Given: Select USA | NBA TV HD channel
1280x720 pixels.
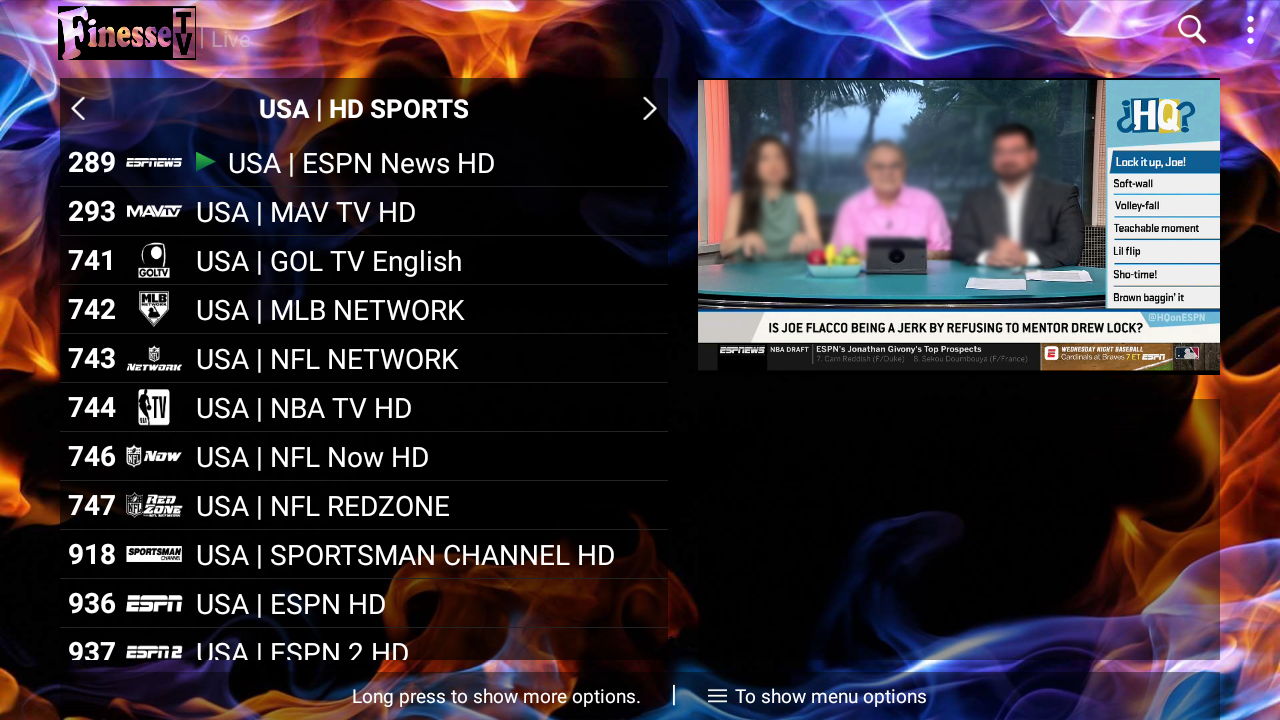Looking at the screenshot, I should point(364,407).
